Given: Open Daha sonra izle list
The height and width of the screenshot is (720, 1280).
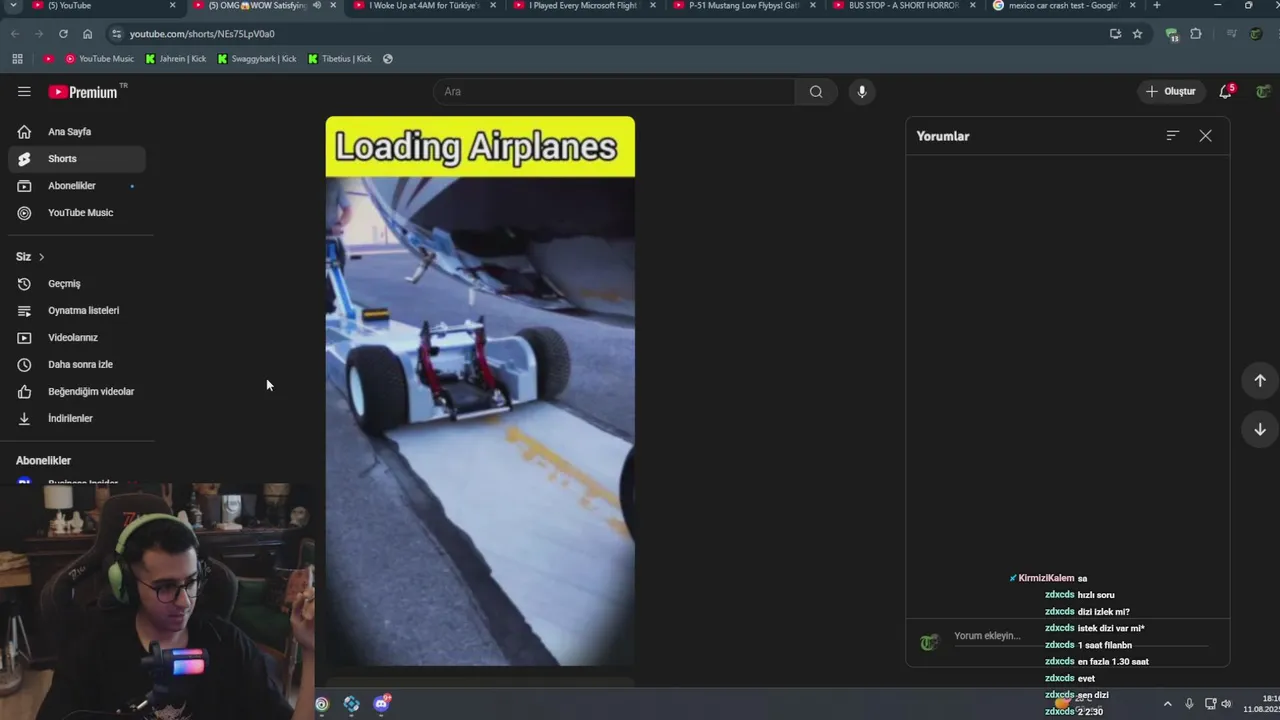Looking at the screenshot, I should coord(77,364).
